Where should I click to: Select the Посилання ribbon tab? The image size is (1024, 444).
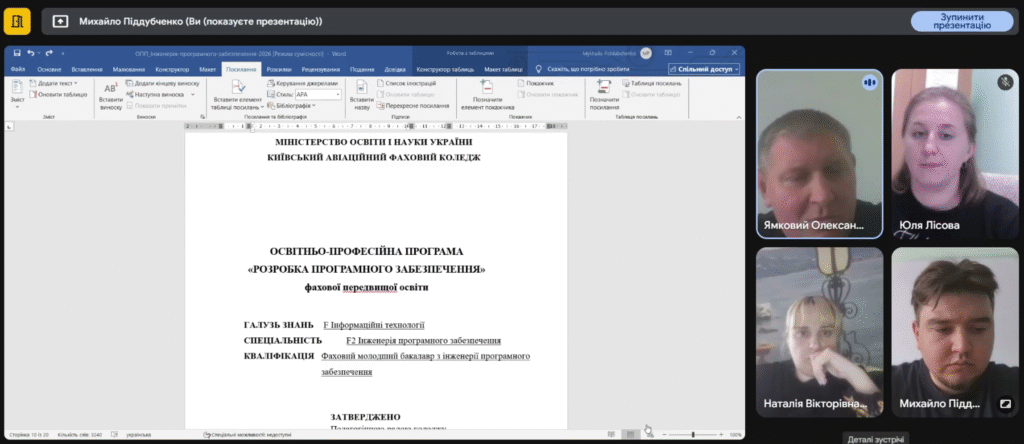pos(241,69)
